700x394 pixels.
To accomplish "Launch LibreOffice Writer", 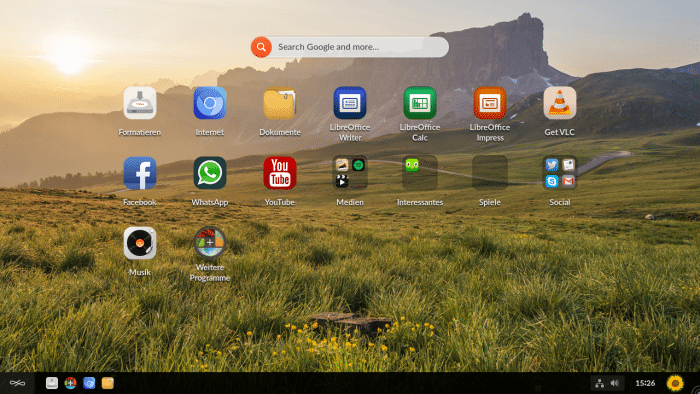I will 350,103.
